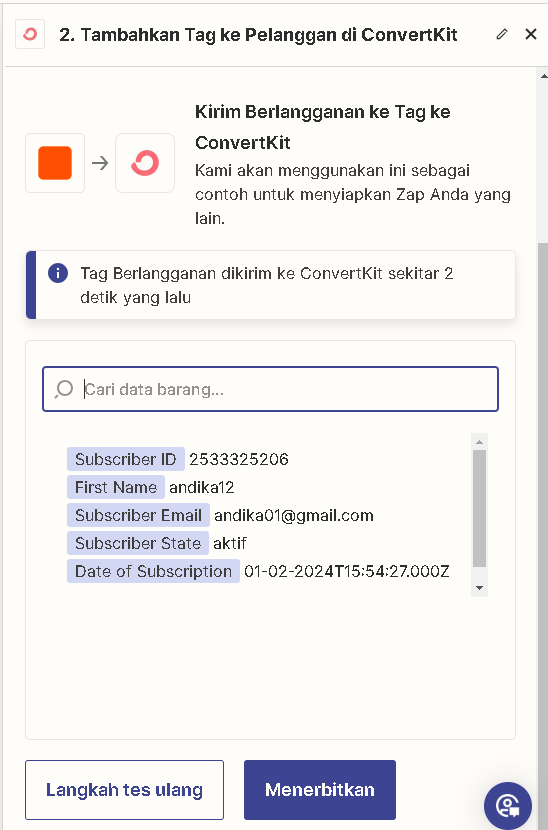The width and height of the screenshot is (548, 830).
Task: Click the data list scrollbar thumb
Action: pos(479,508)
